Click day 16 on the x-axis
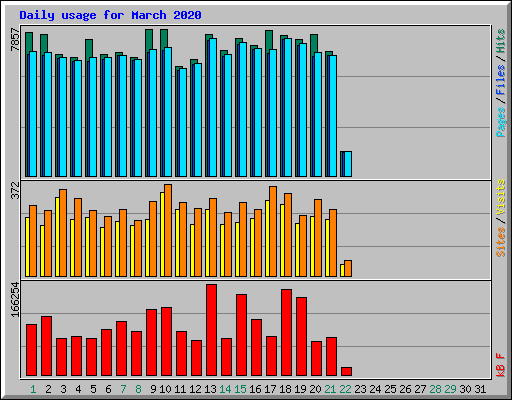The width and height of the screenshot is (512, 400). click(255, 389)
